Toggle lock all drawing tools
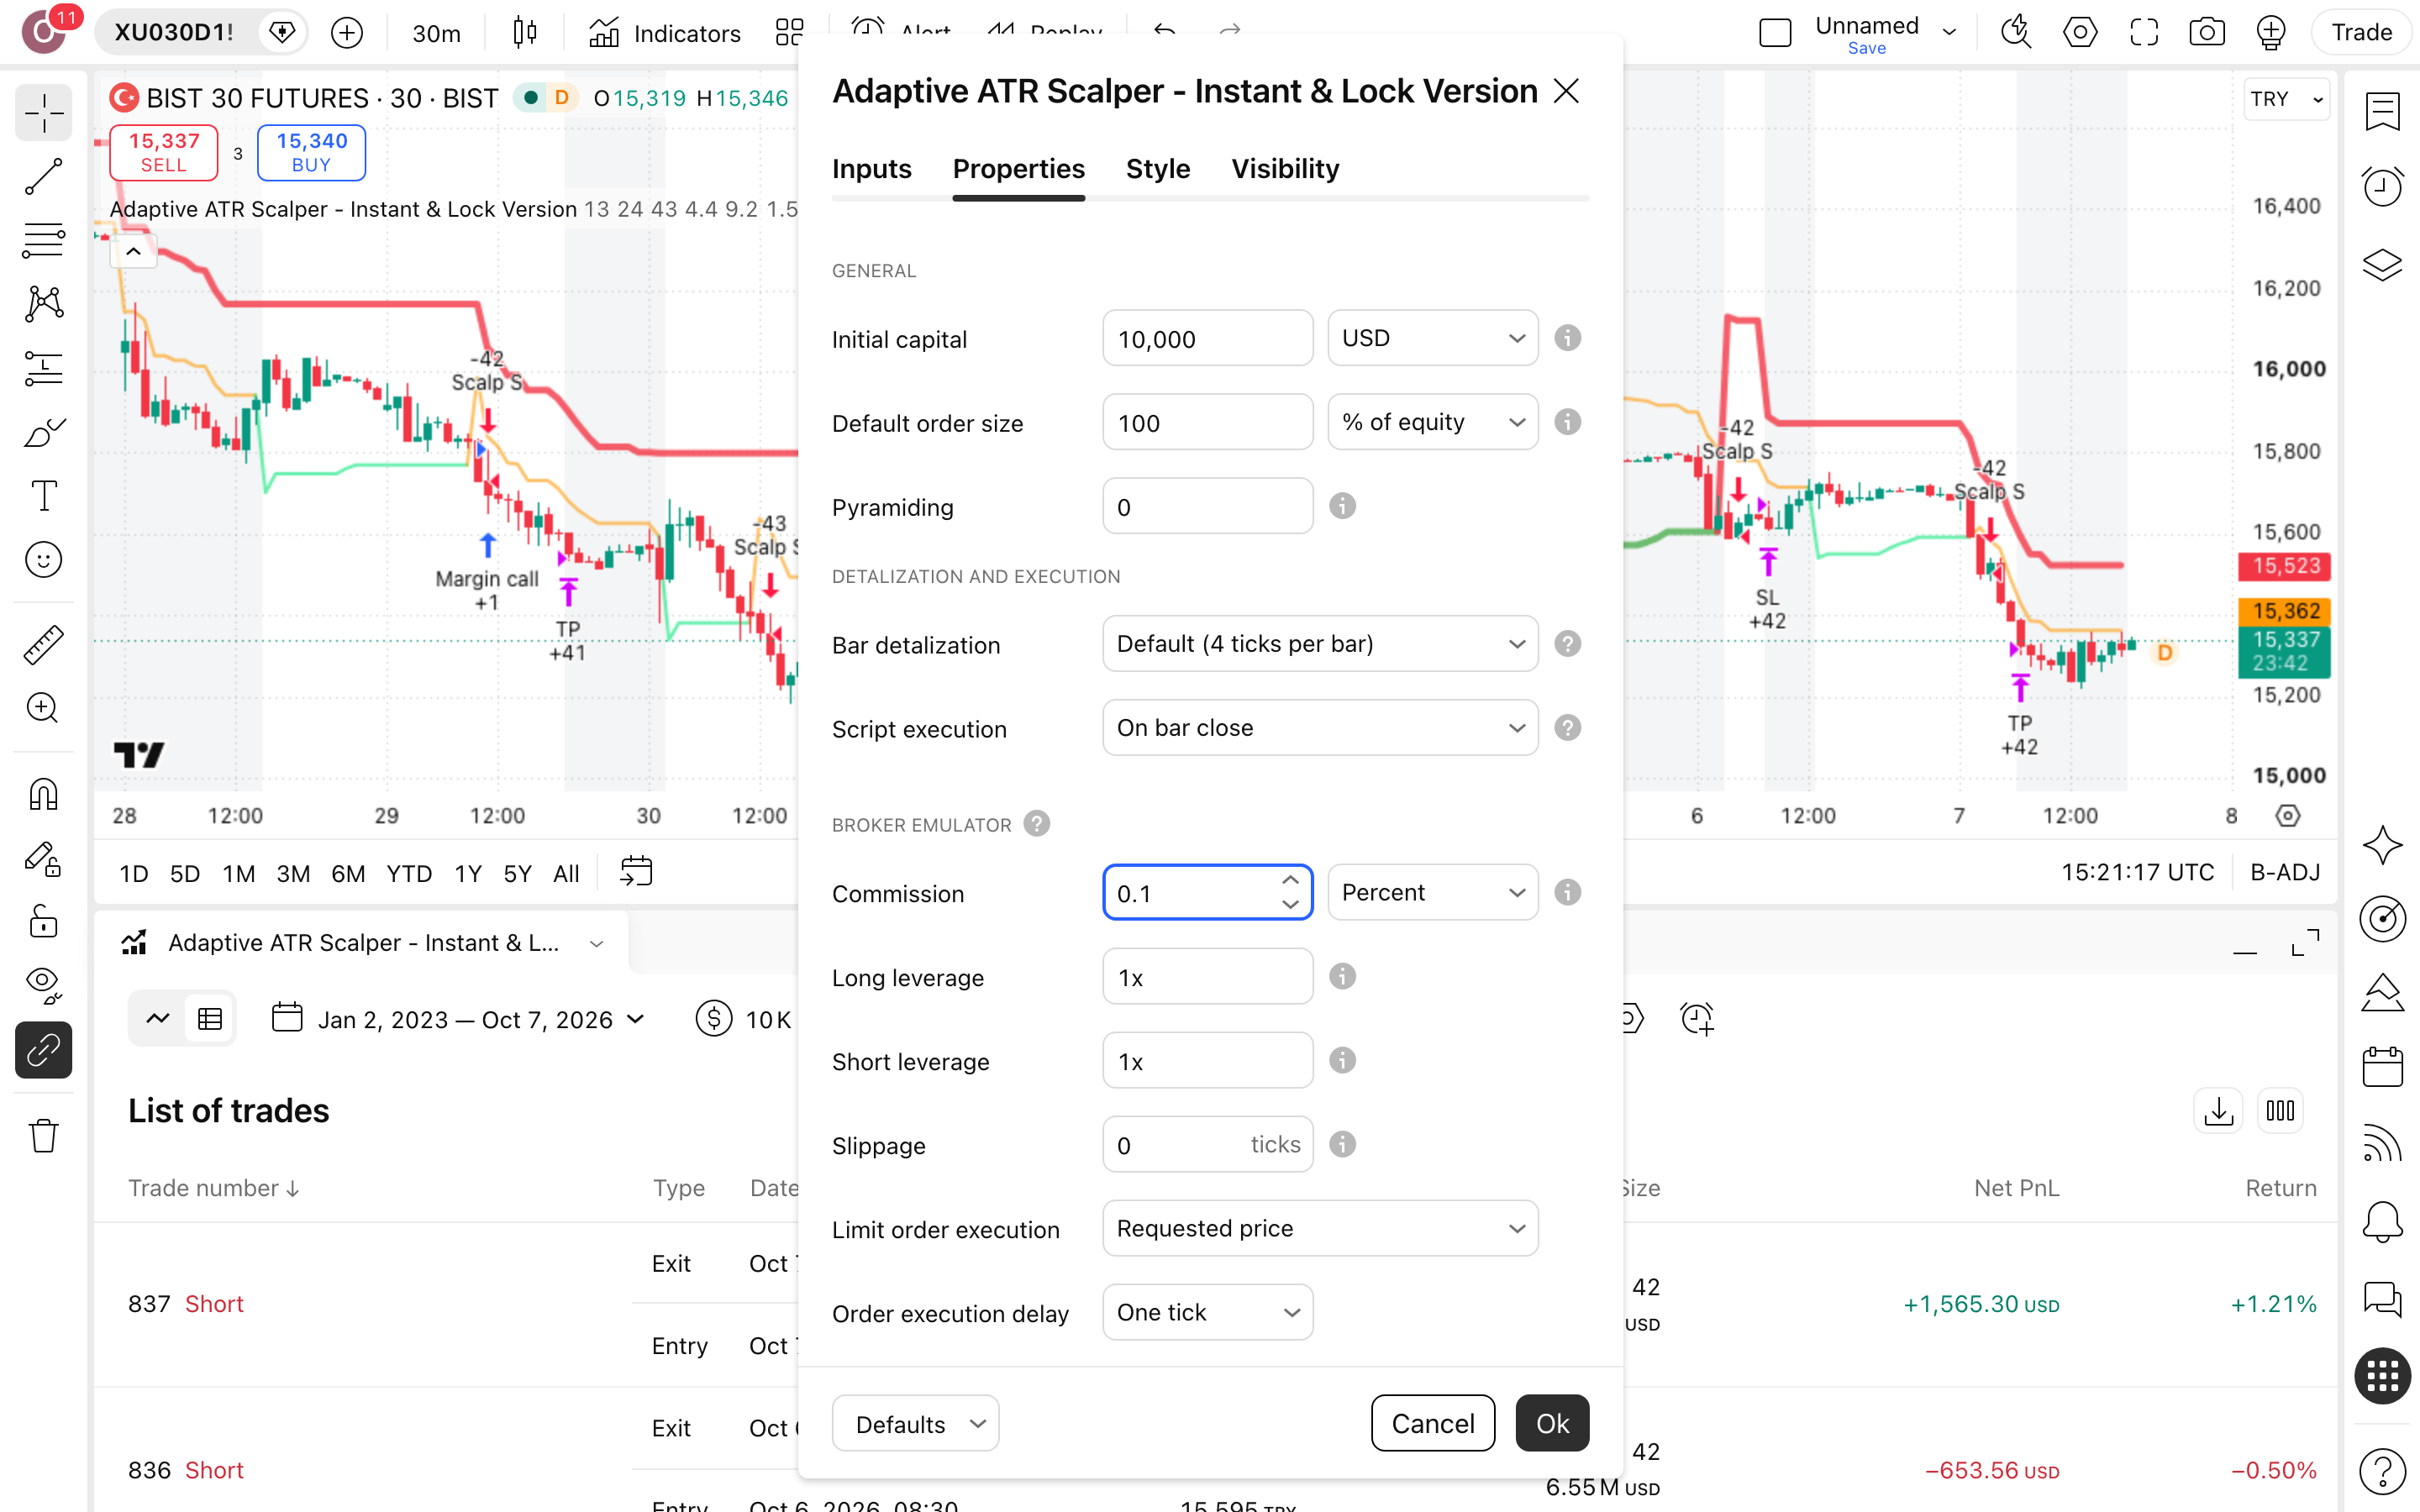Screen dimensions: 2420x1512 [x=43, y=921]
